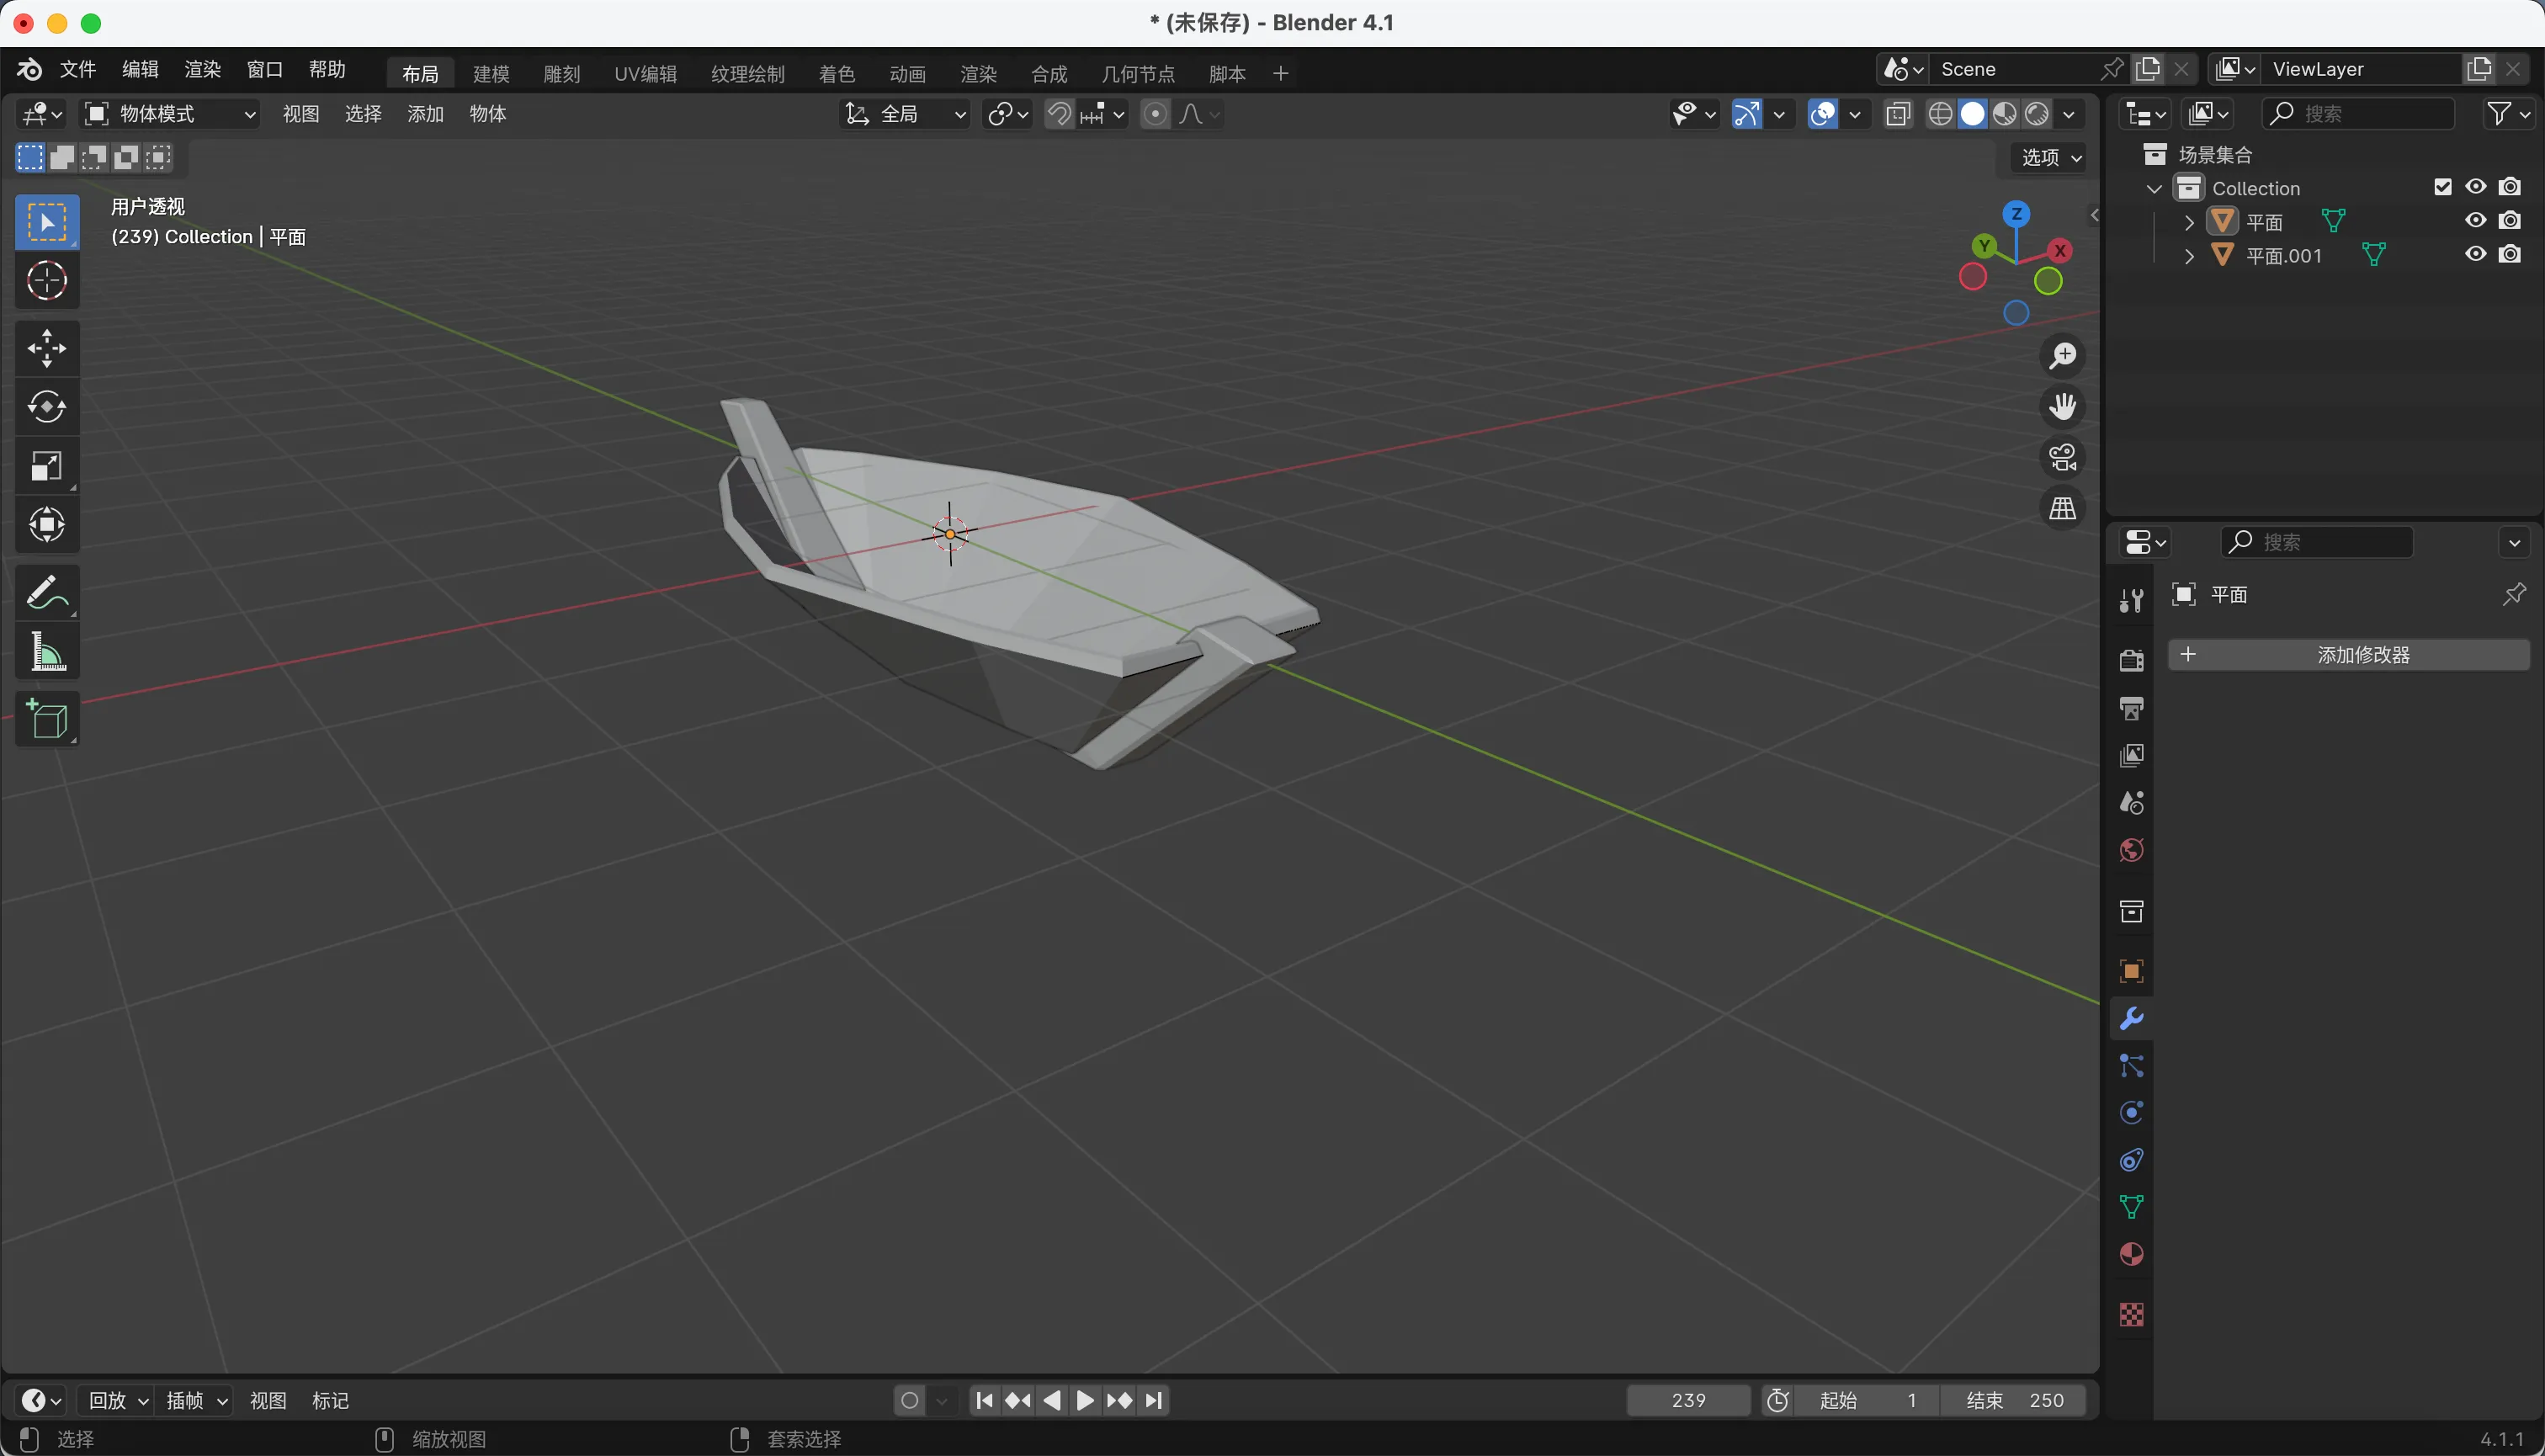
Task: Uncheck the Collection exclude checkbox
Action: tap(2442, 187)
